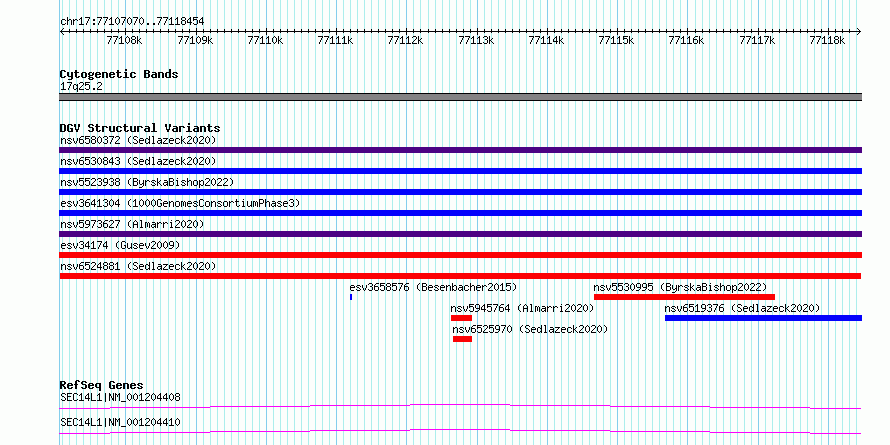
Task: Click nsv6530843 (Sedlazeck2020) variant label
Action: (138, 161)
